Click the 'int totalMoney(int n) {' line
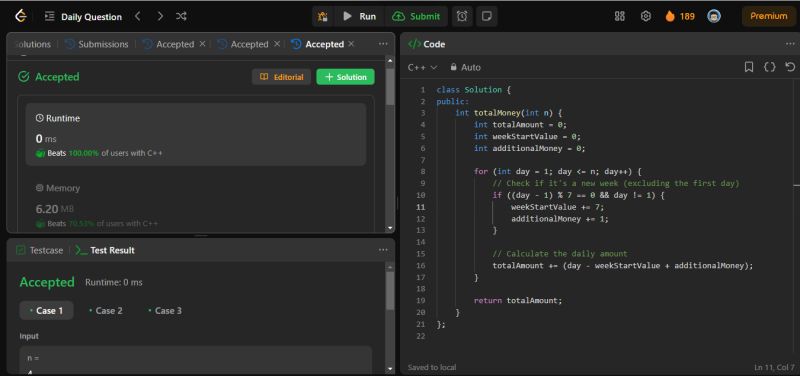This screenshot has height=376, width=800. pos(509,113)
